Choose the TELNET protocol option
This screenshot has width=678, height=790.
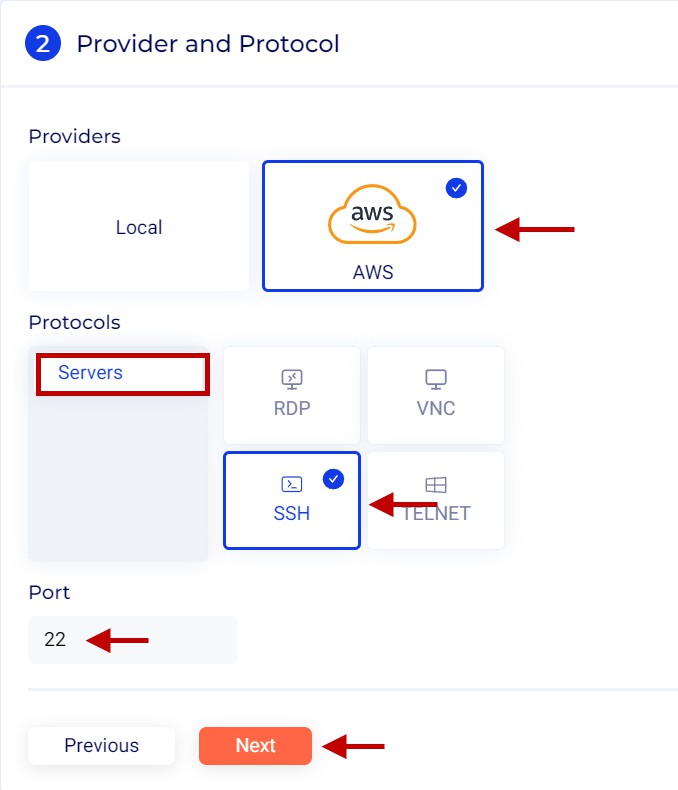pyautogui.click(x=436, y=500)
